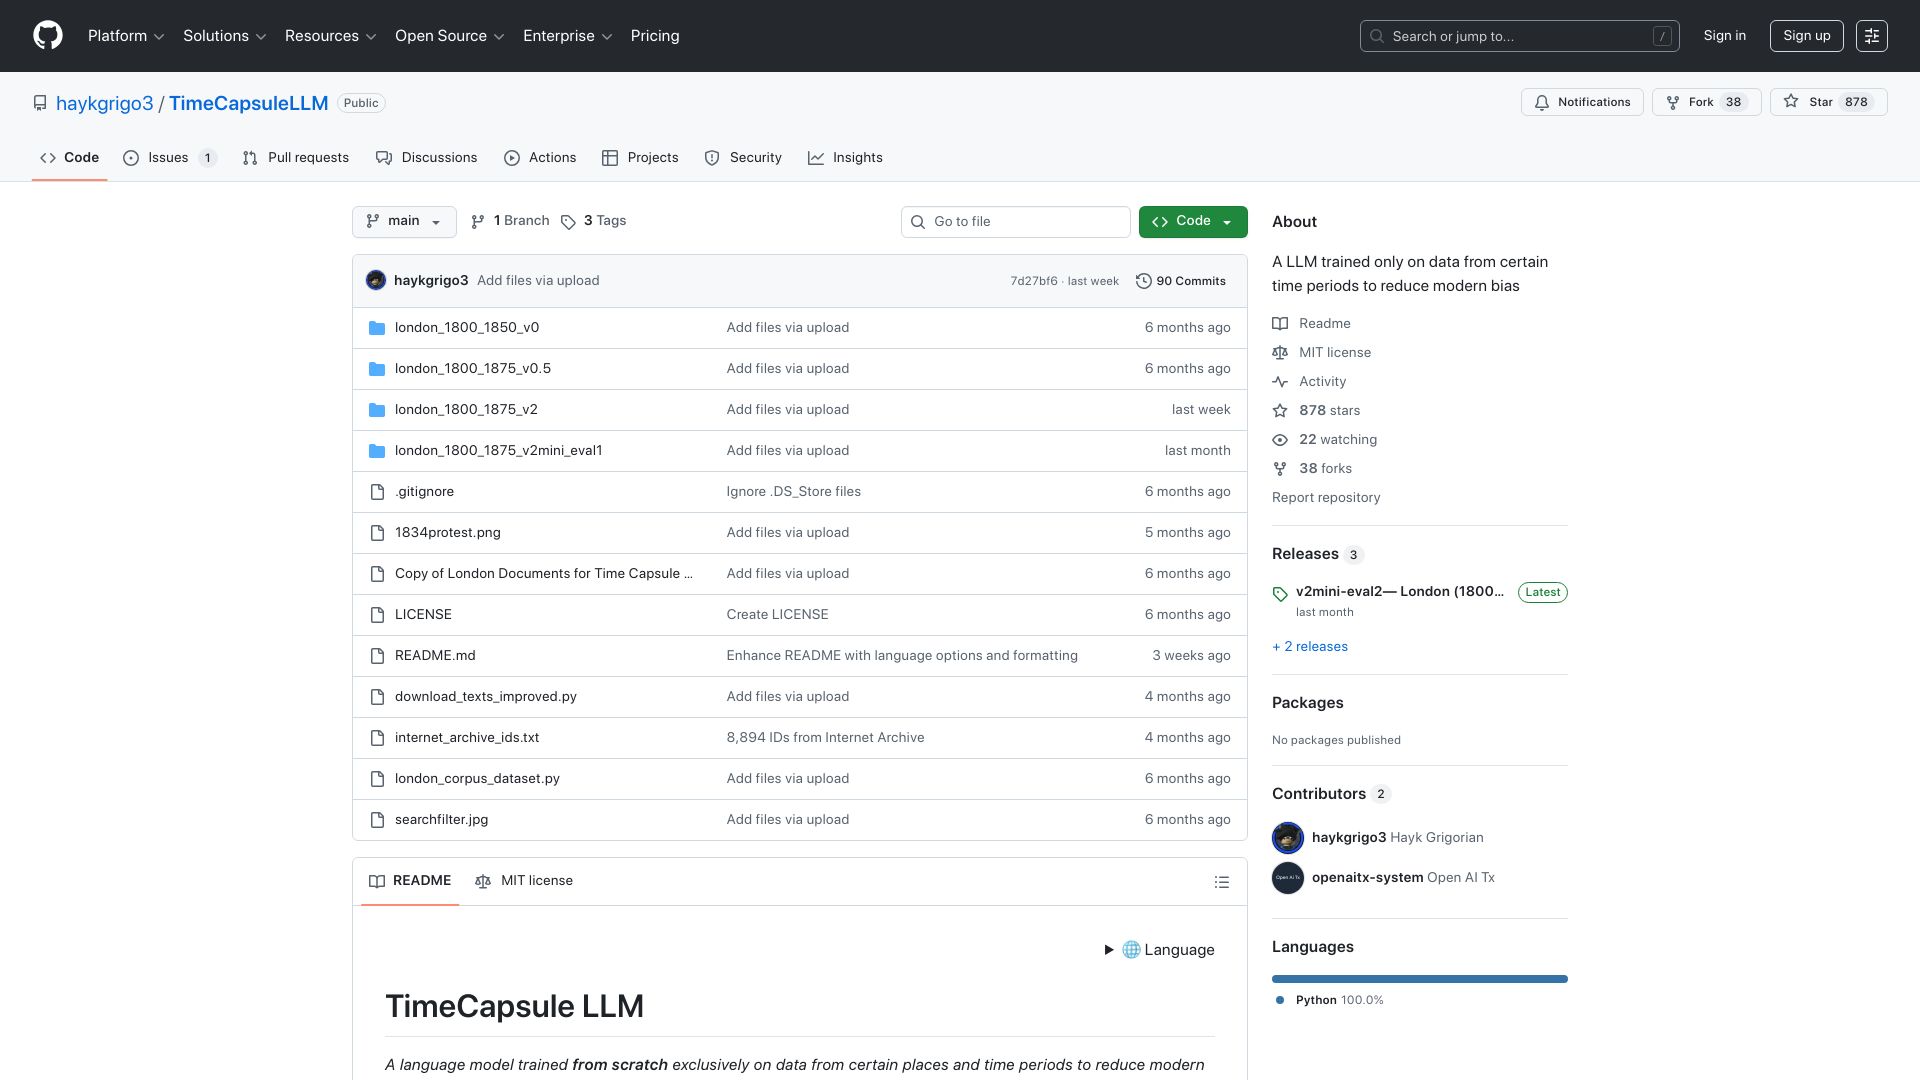Star the repository with Star button
The image size is (1920, 1080).
(1828, 102)
